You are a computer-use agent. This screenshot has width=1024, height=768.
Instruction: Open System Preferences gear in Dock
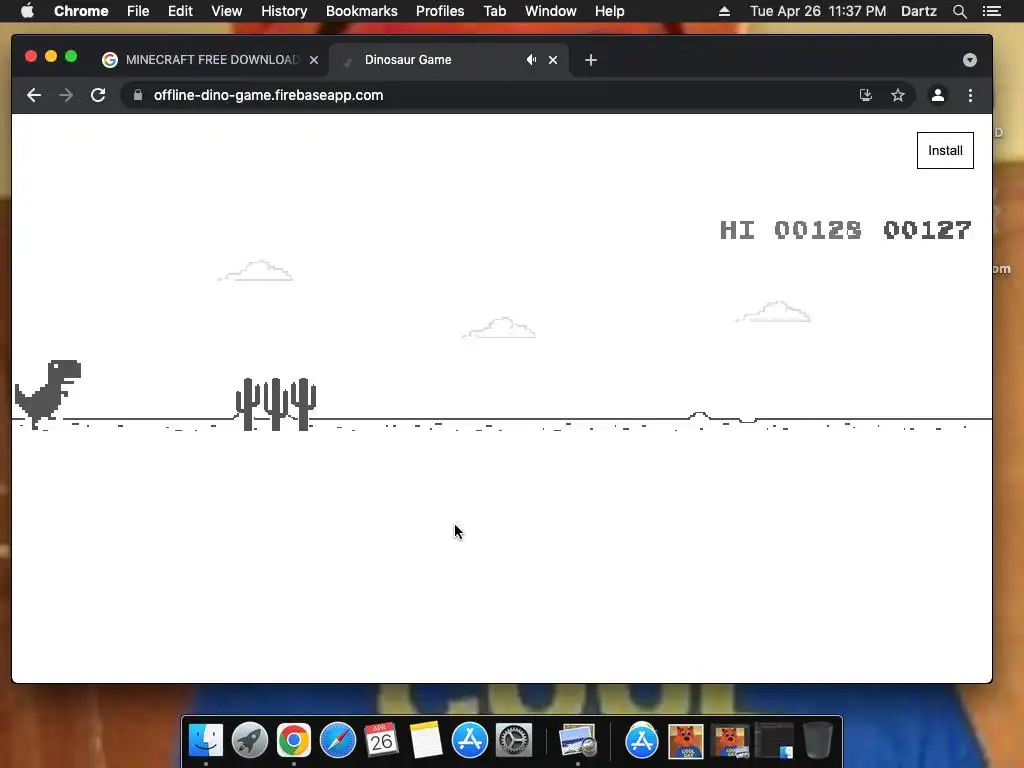[x=514, y=740]
